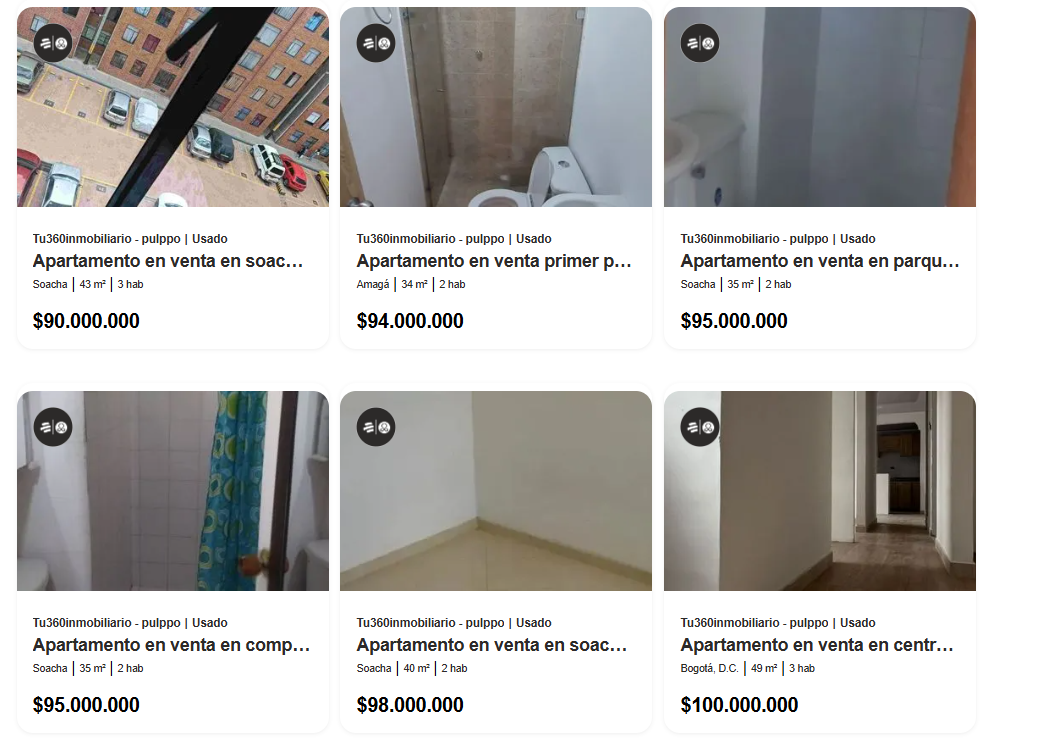1051x751 pixels.
Task: Open 'Apartamento en venta en soac…' 43 m² listing
Action: [168, 261]
